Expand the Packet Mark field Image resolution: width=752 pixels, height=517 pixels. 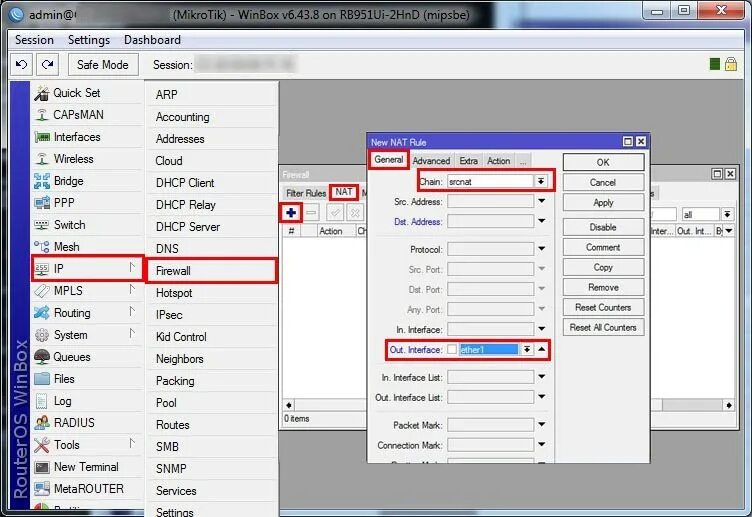tap(541, 424)
